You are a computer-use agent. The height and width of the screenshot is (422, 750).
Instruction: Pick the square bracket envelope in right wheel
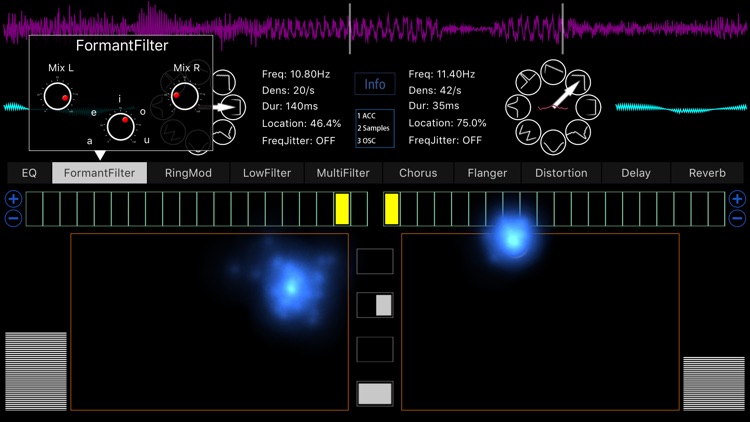pyautogui.click(x=588, y=107)
